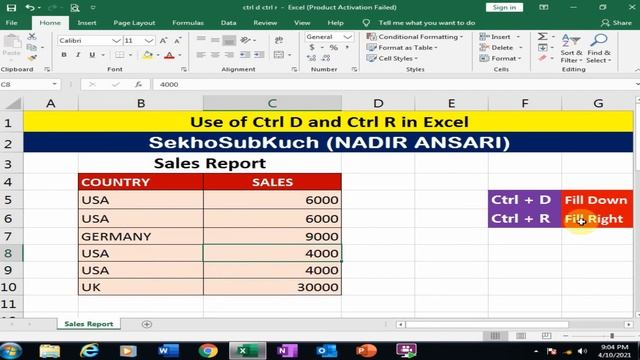Screen dimensions: 640x360
Task: Toggle Align Right horizontal alignment
Action: pyautogui.click(x=229, y=54)
